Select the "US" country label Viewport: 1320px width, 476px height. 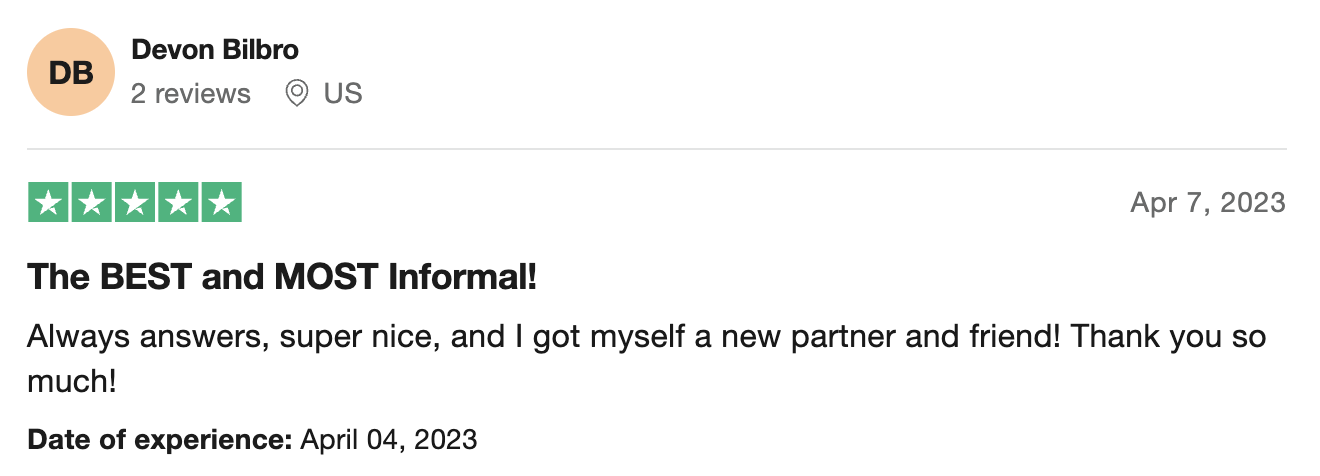click(343, 94)
